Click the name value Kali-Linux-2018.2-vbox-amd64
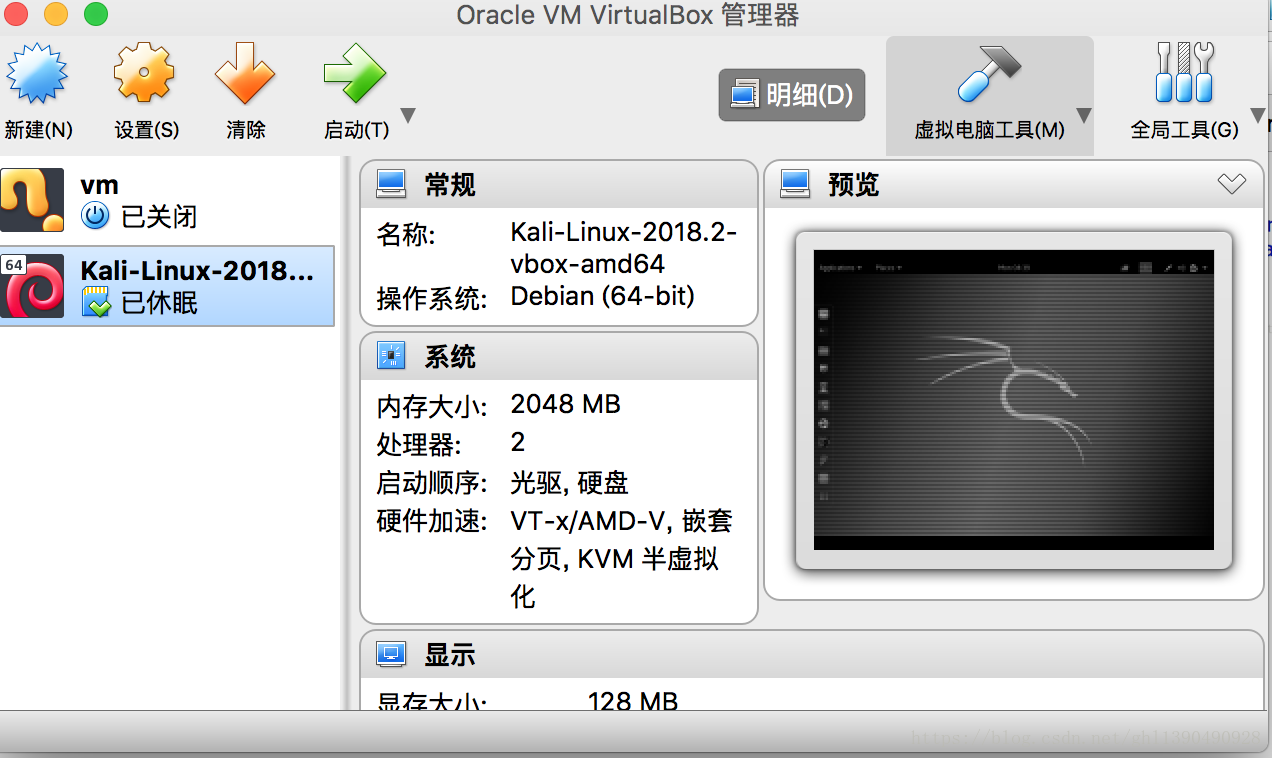This screenshot has width=1272, height=758. coord(623,248)
